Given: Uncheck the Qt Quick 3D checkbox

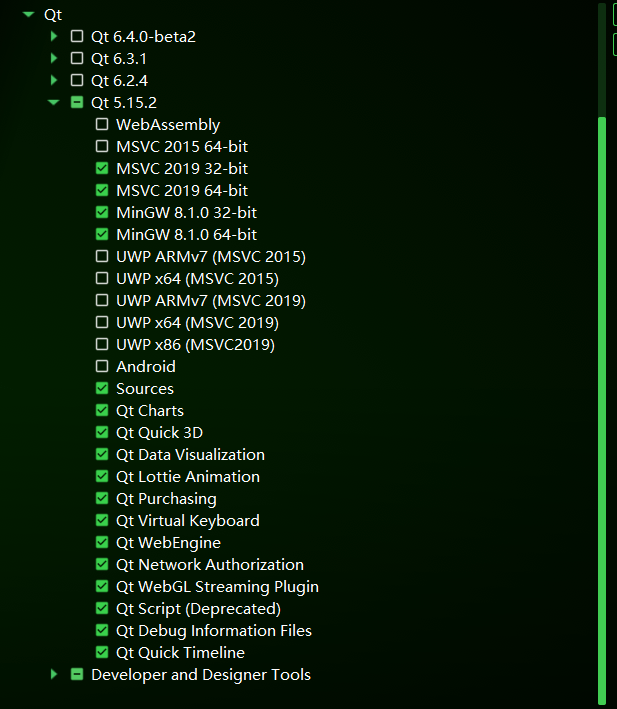Looking at the screenshot, I should click(102, 432).
